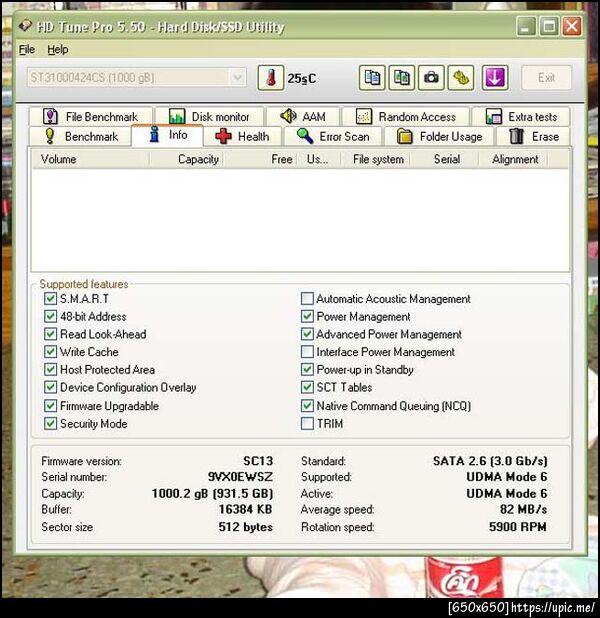Toggle the S.M.A.R.T checkbox
This screenshot has height=618, width=600.
point(50,298)
